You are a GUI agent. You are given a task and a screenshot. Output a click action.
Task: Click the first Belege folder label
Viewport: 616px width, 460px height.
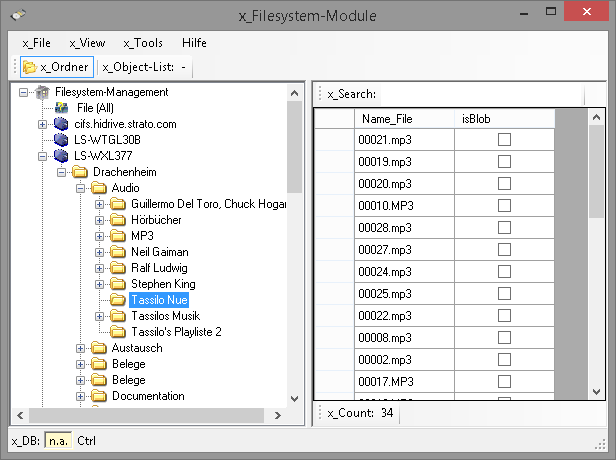tap(128, 364)
